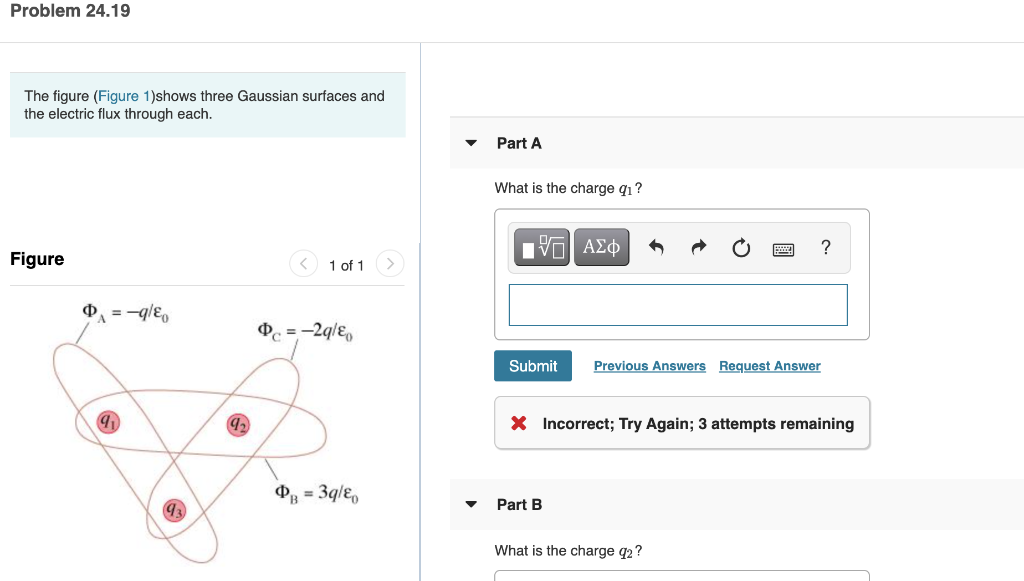Collapse the Part B section
1024x581 pixels.
[470, 504]
